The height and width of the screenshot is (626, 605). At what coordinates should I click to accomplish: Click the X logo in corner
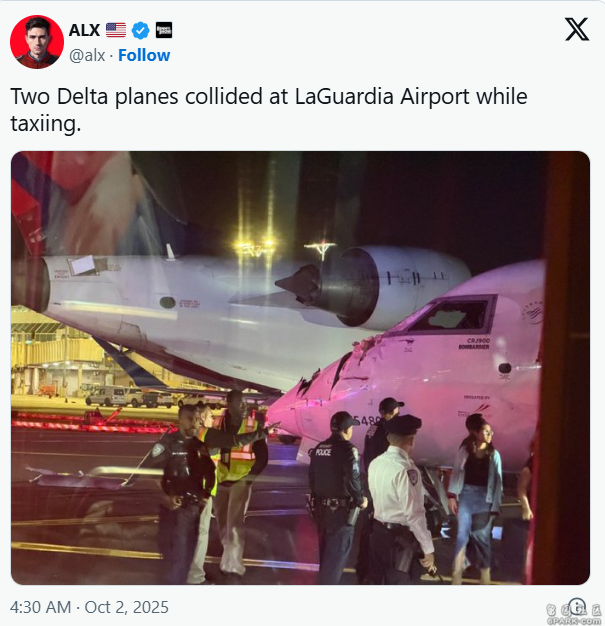[577, 30]
